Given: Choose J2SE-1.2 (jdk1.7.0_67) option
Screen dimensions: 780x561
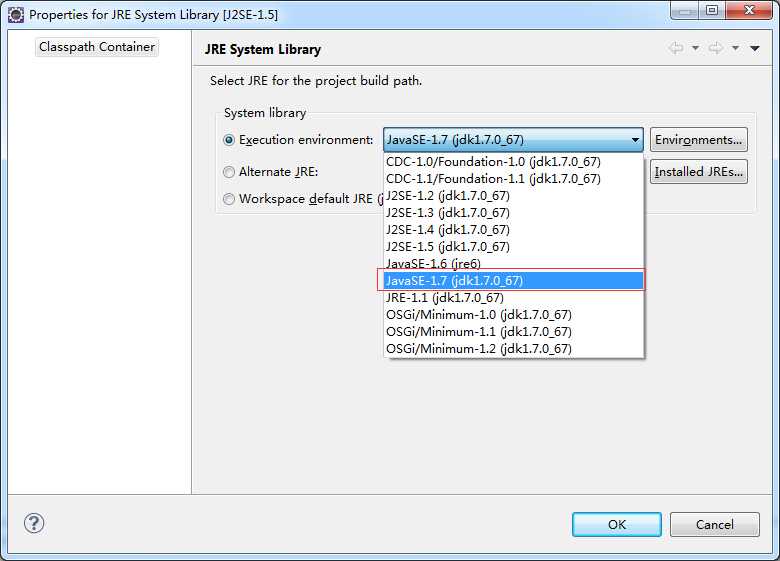Looking at the screenshot, I should [x=514, y=195].
